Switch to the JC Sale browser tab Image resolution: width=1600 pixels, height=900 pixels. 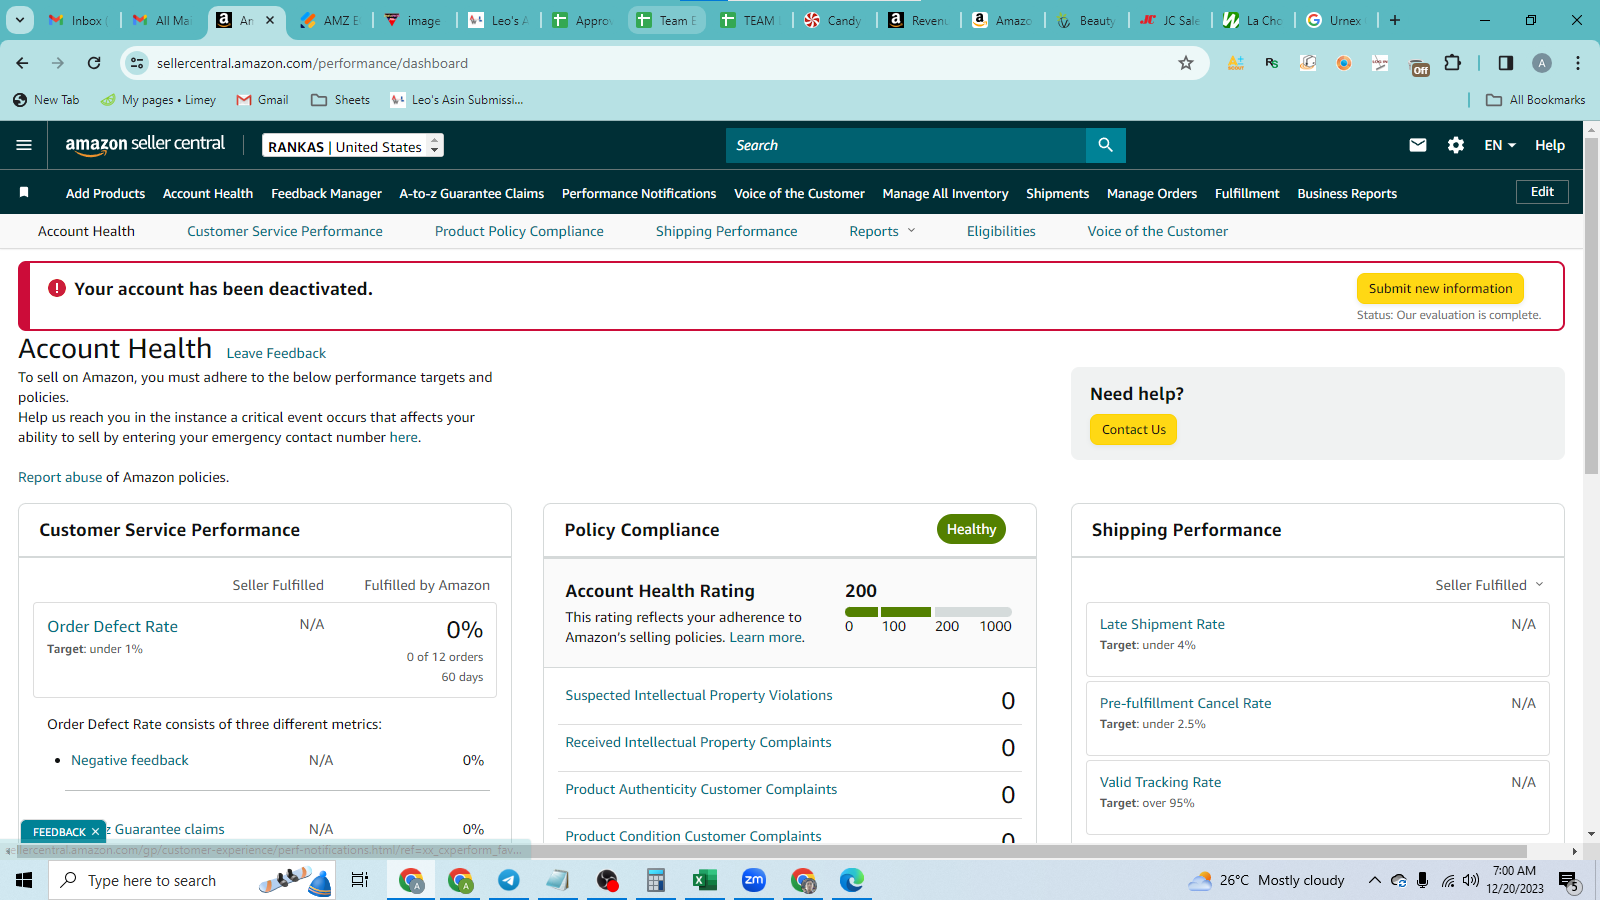[1170, 20]
